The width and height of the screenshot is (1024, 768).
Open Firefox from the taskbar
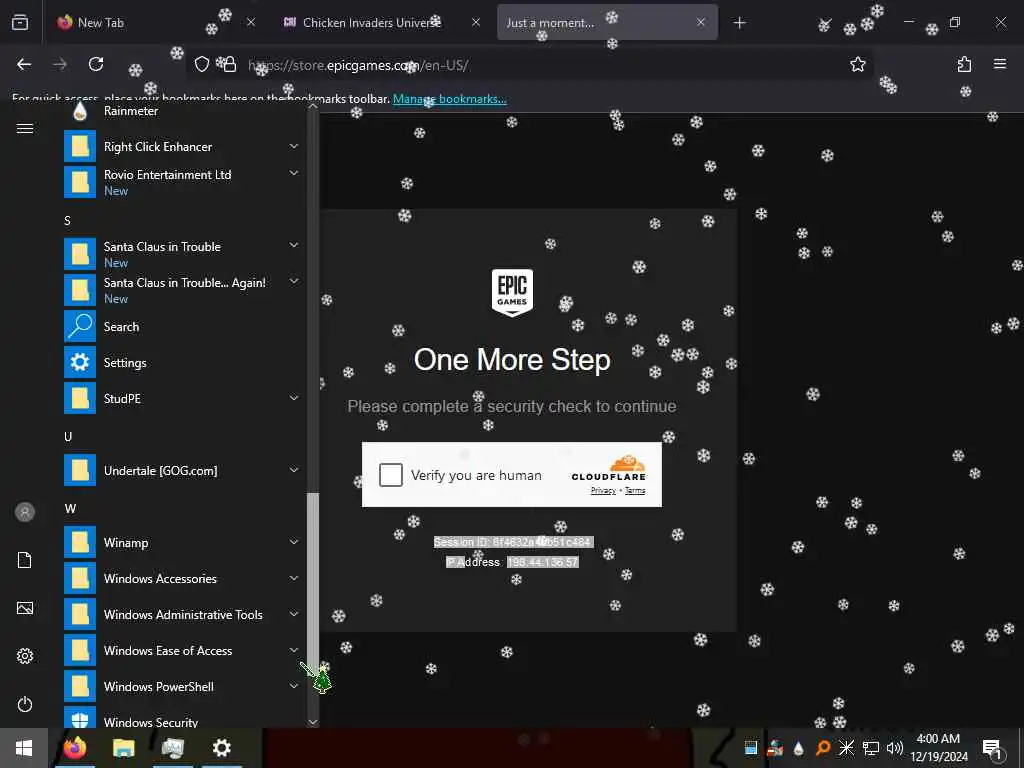pyautogui.click(x=74, y=748)
